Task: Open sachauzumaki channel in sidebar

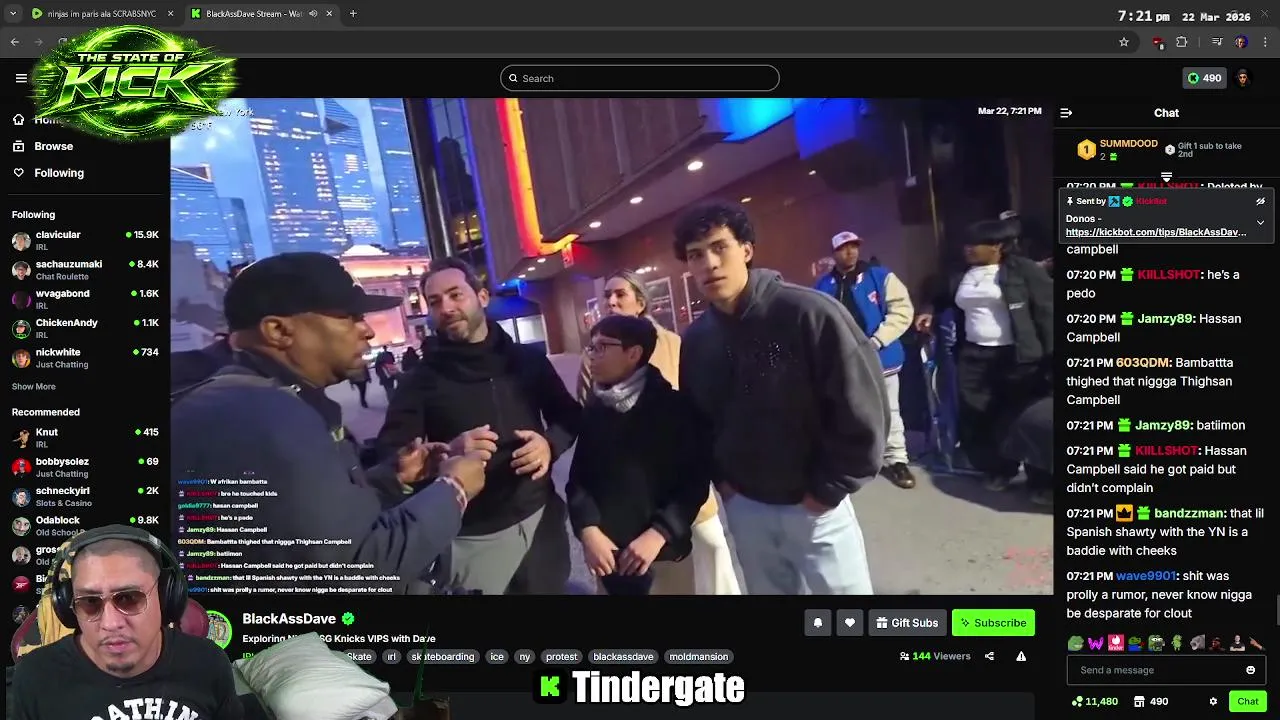Action: (x=85, y=270)
